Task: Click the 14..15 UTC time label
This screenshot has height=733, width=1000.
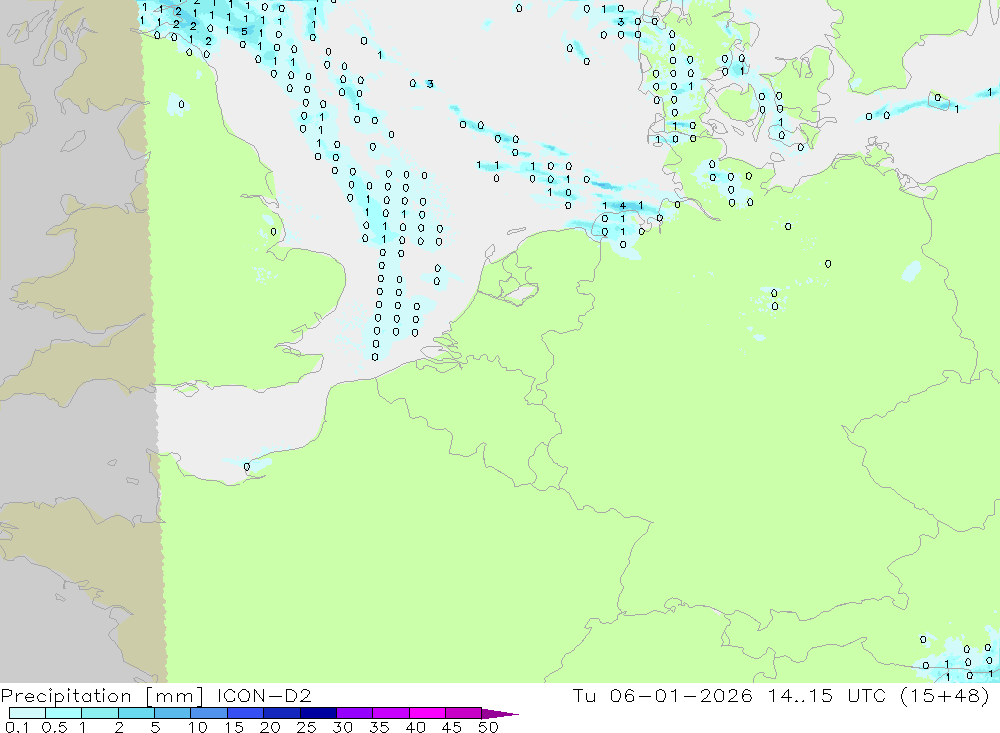Action: [x=827, y=695]
